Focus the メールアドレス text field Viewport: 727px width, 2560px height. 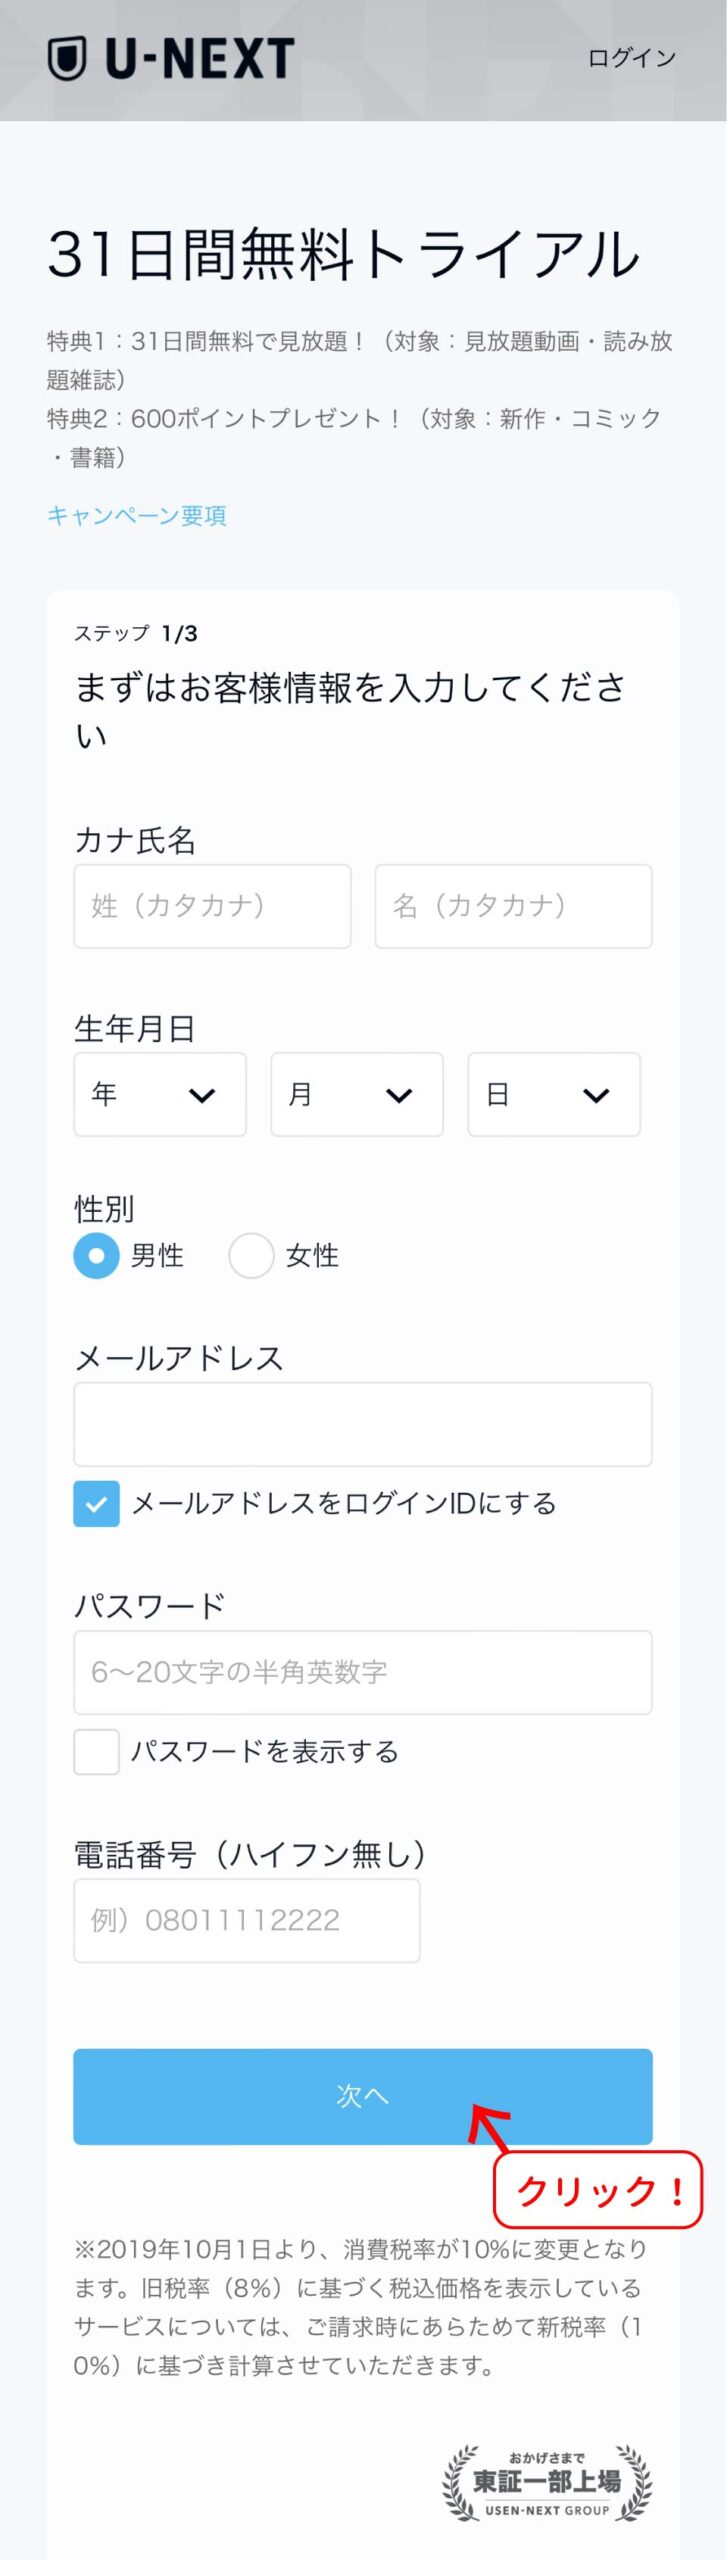point(362,1424)
